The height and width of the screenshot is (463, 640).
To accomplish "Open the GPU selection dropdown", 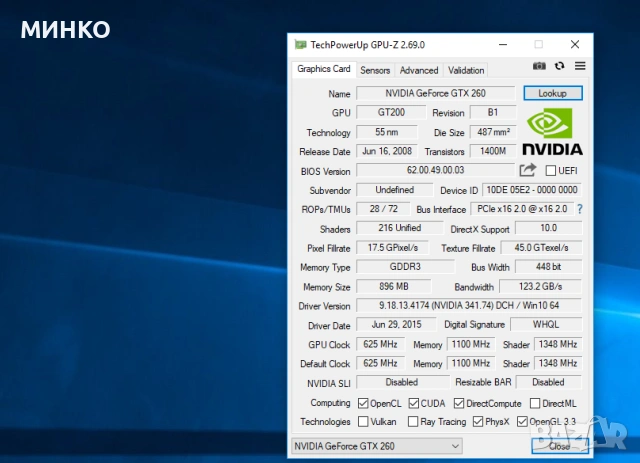I will 377,446.
